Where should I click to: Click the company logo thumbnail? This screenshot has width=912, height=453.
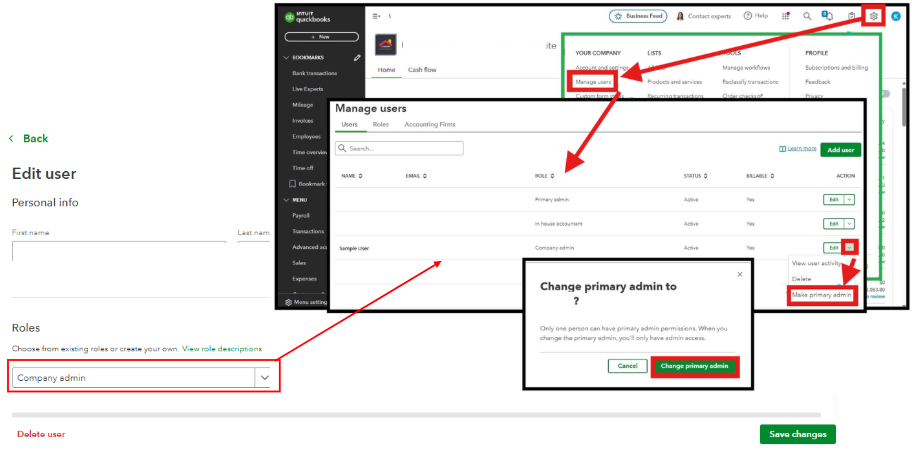point(385,45)
